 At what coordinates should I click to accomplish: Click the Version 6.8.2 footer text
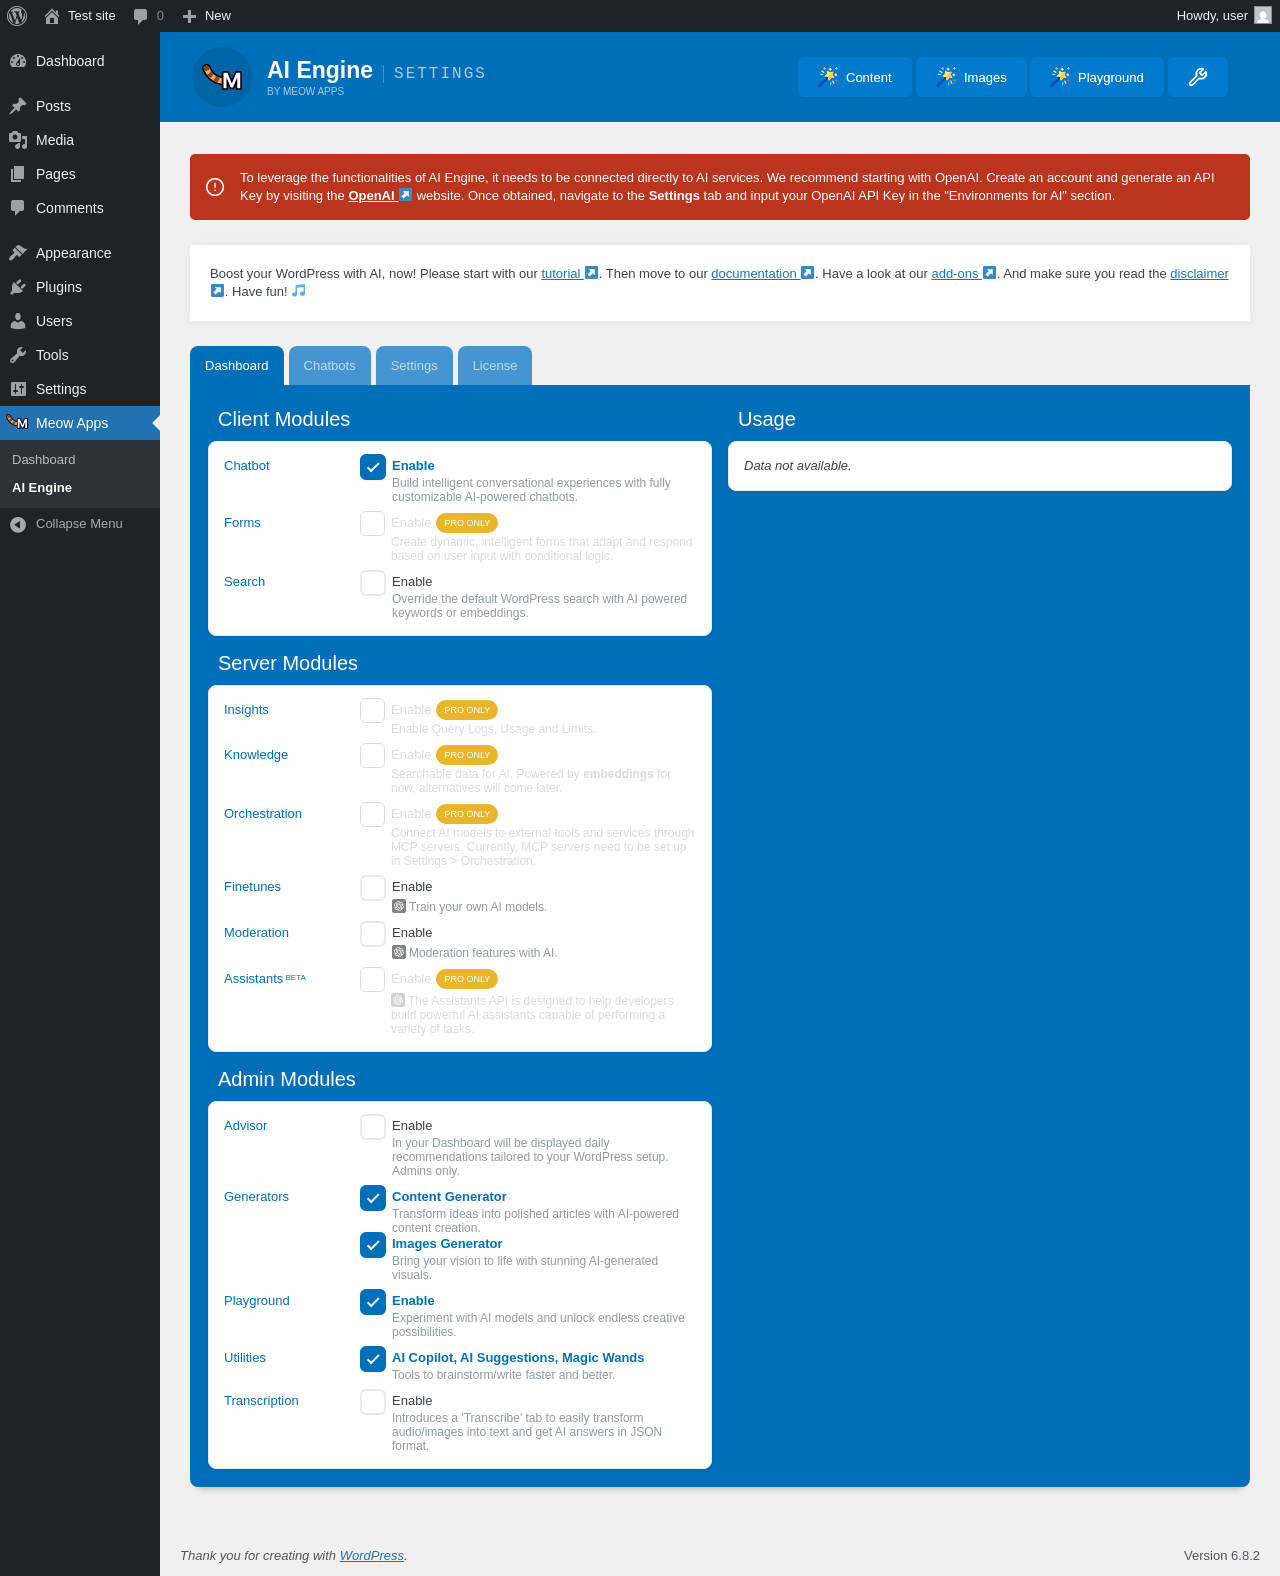1222,1556
